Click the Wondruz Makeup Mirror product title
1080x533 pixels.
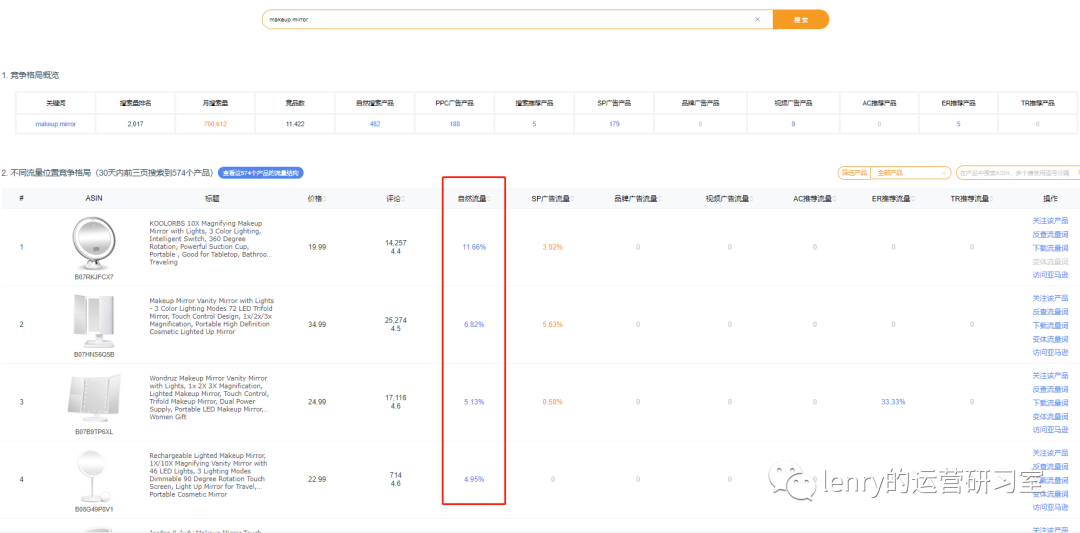pyautogui.click(x=211, y=397)
